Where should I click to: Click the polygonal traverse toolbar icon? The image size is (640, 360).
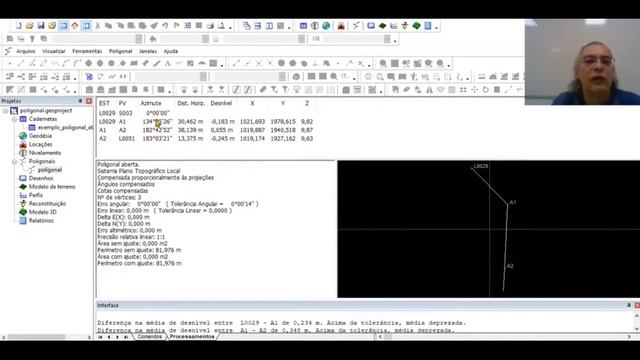tap(356, 26)
